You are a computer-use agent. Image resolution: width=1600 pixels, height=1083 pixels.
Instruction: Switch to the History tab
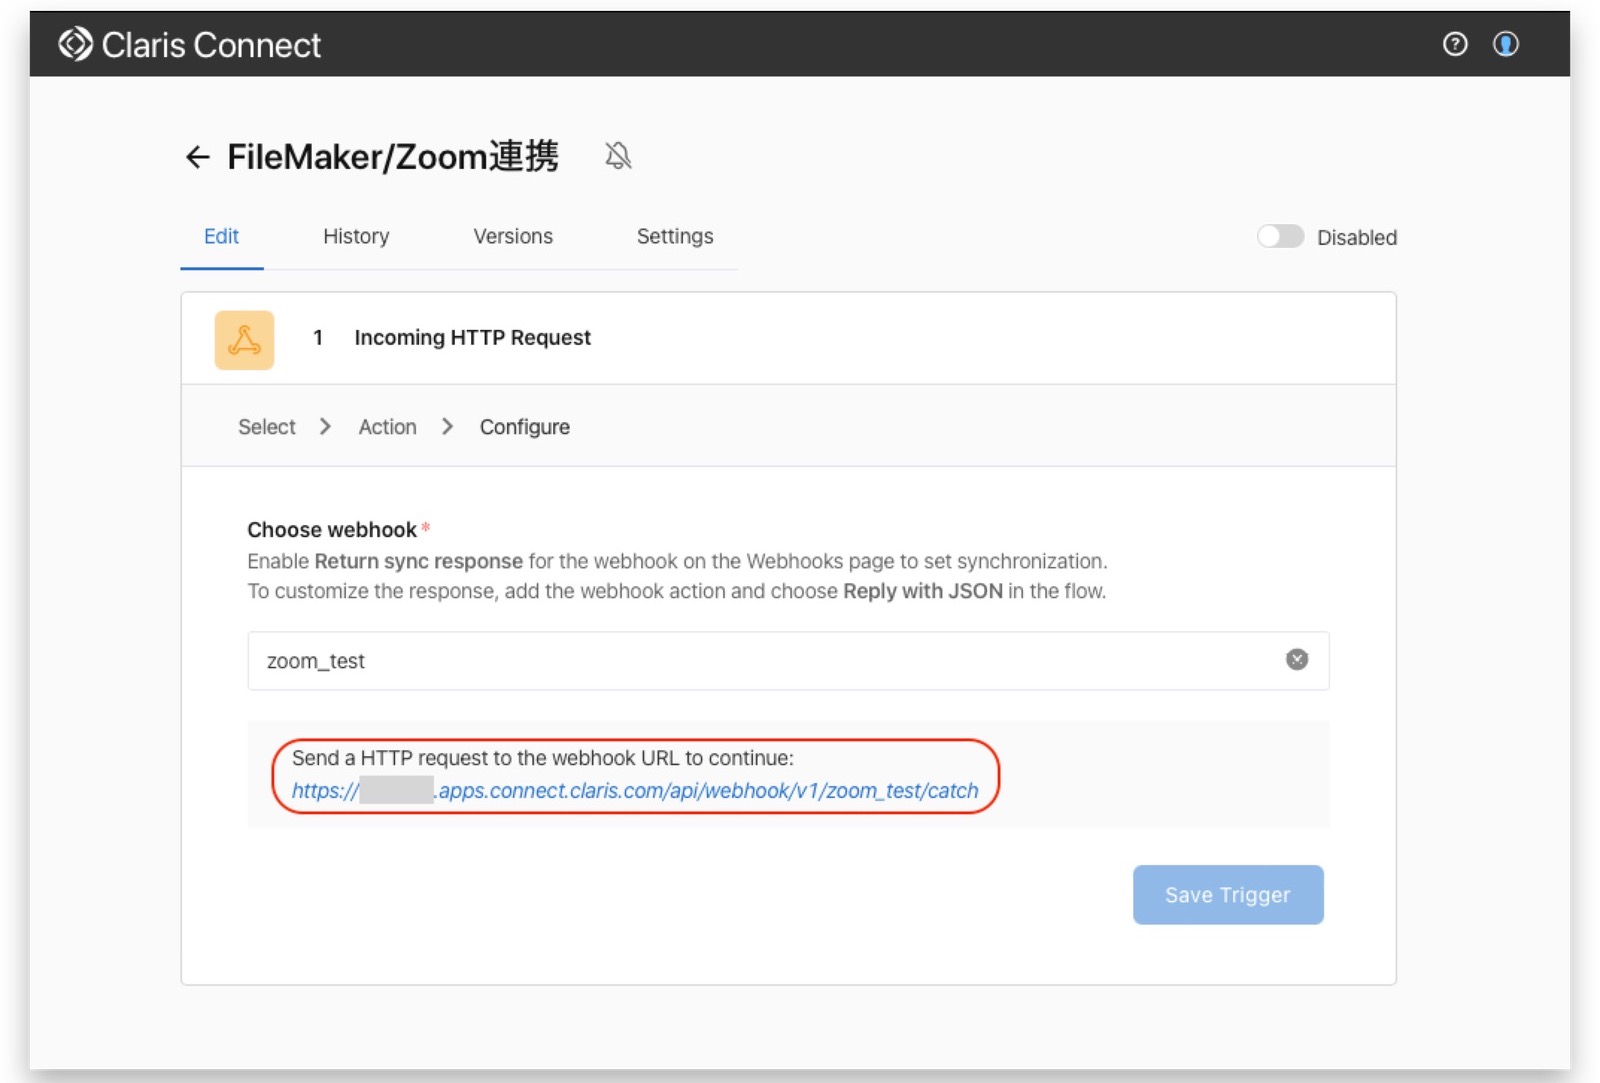[356, 237]
